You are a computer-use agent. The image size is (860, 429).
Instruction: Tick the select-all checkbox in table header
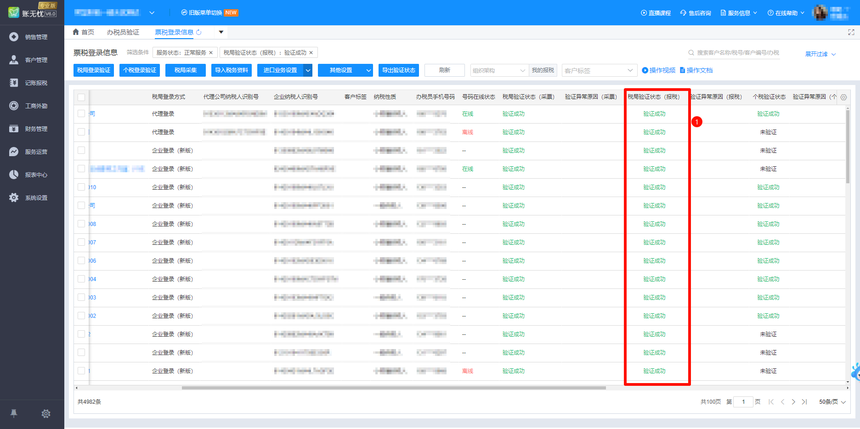coord(81,97)
